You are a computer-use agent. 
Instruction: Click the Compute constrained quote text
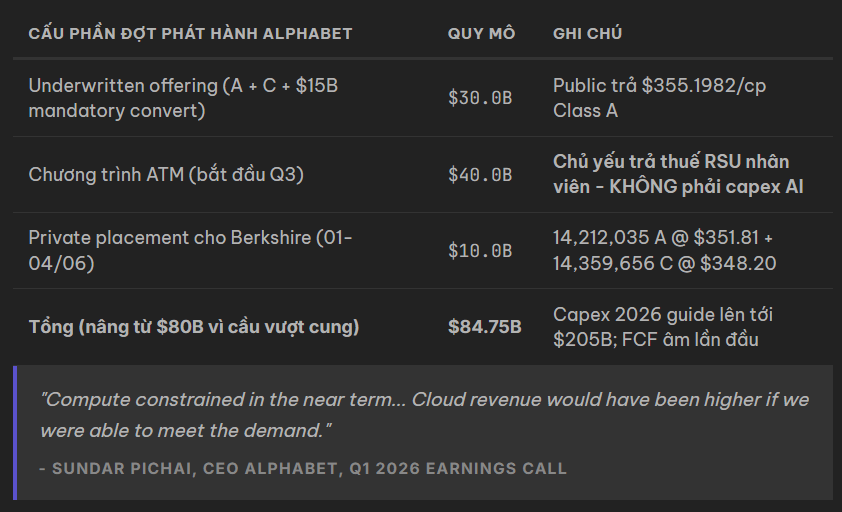click(424, 415)
